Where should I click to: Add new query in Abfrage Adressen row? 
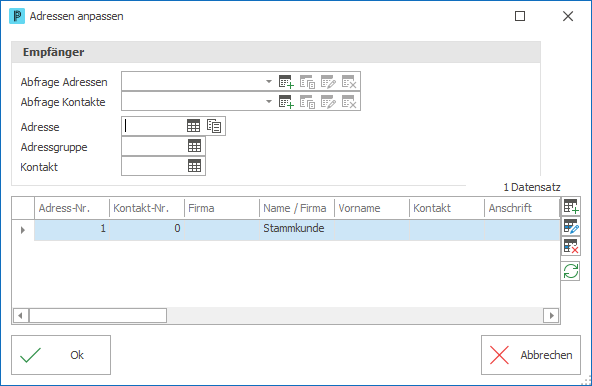click(x=286, y=82)
